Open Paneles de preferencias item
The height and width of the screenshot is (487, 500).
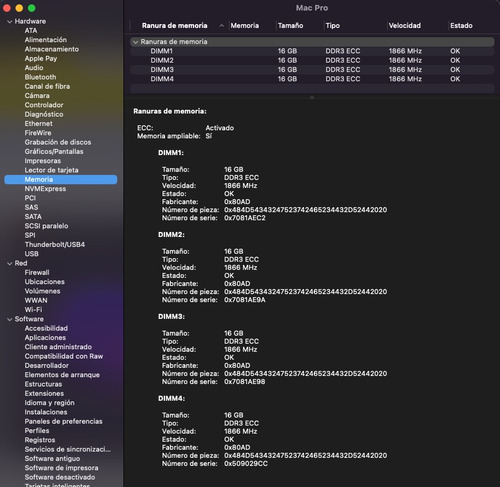(63, 422)
